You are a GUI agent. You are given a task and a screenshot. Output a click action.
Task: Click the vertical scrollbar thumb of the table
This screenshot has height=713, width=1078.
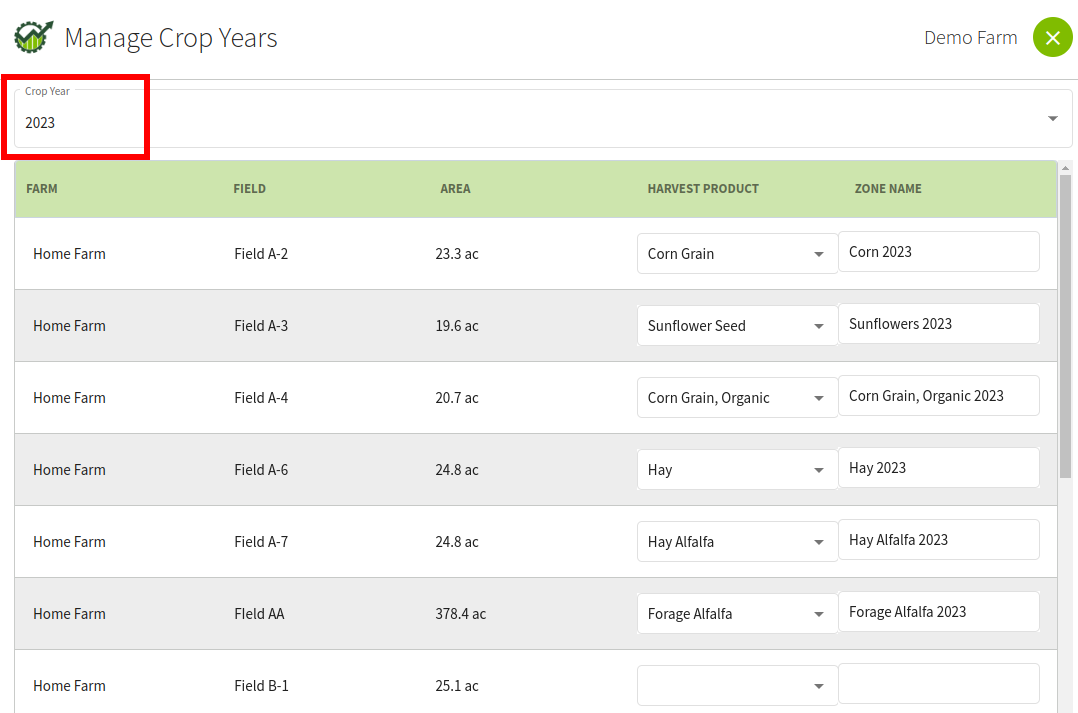1066,326
